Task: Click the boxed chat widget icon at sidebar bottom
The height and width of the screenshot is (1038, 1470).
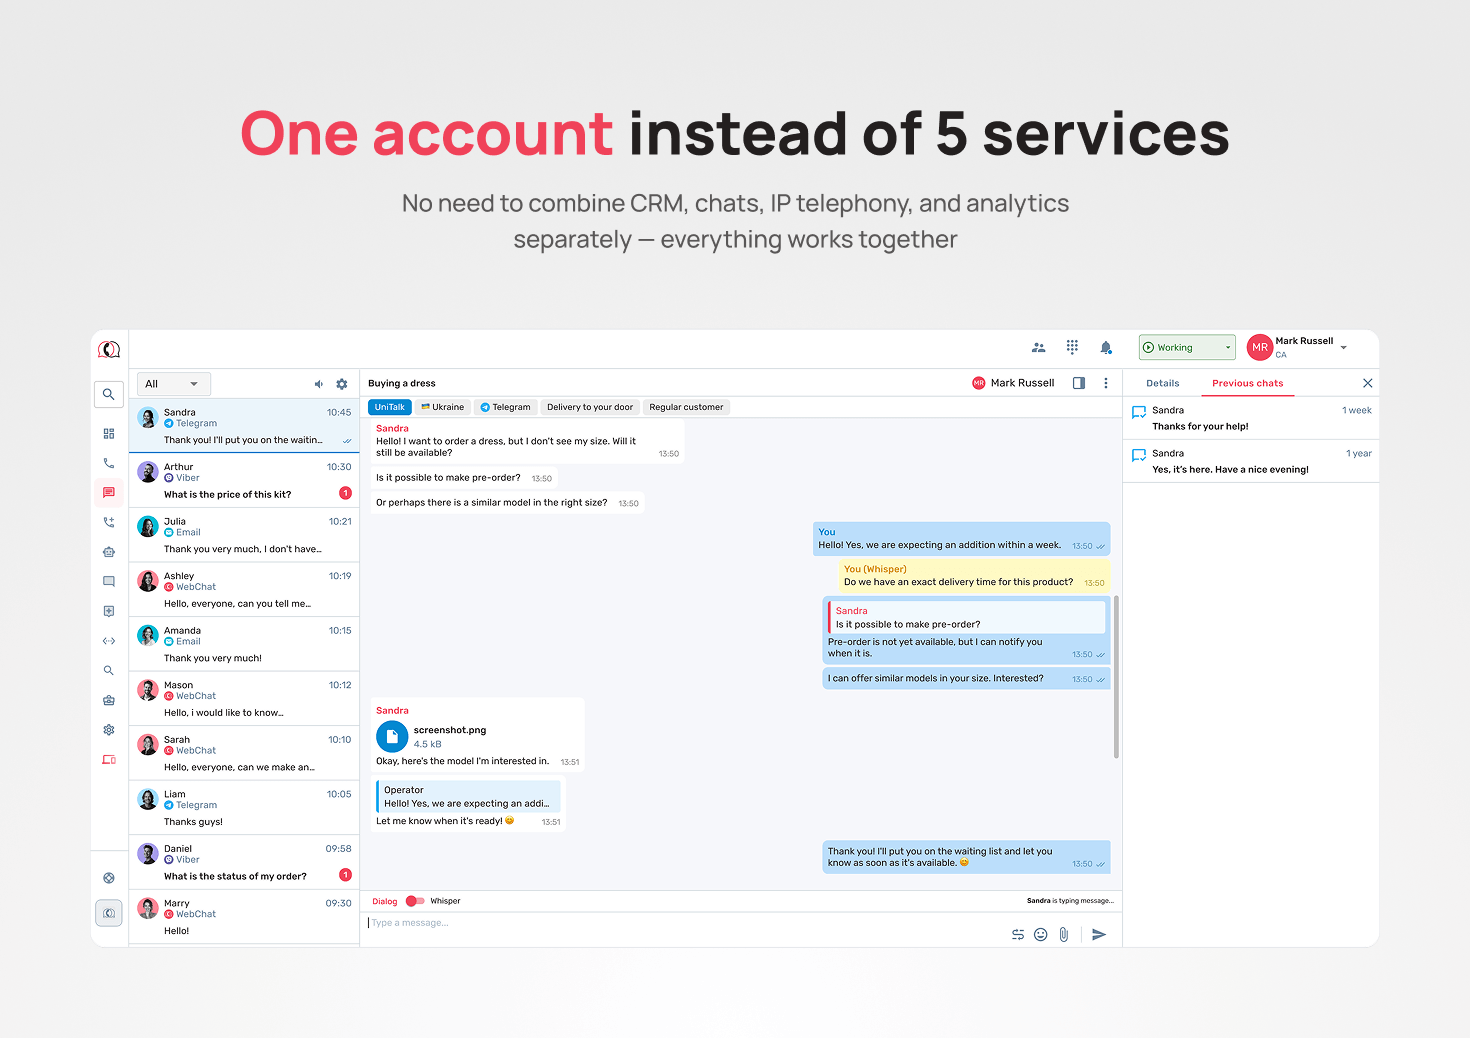Action: click(x=109, y=913)
